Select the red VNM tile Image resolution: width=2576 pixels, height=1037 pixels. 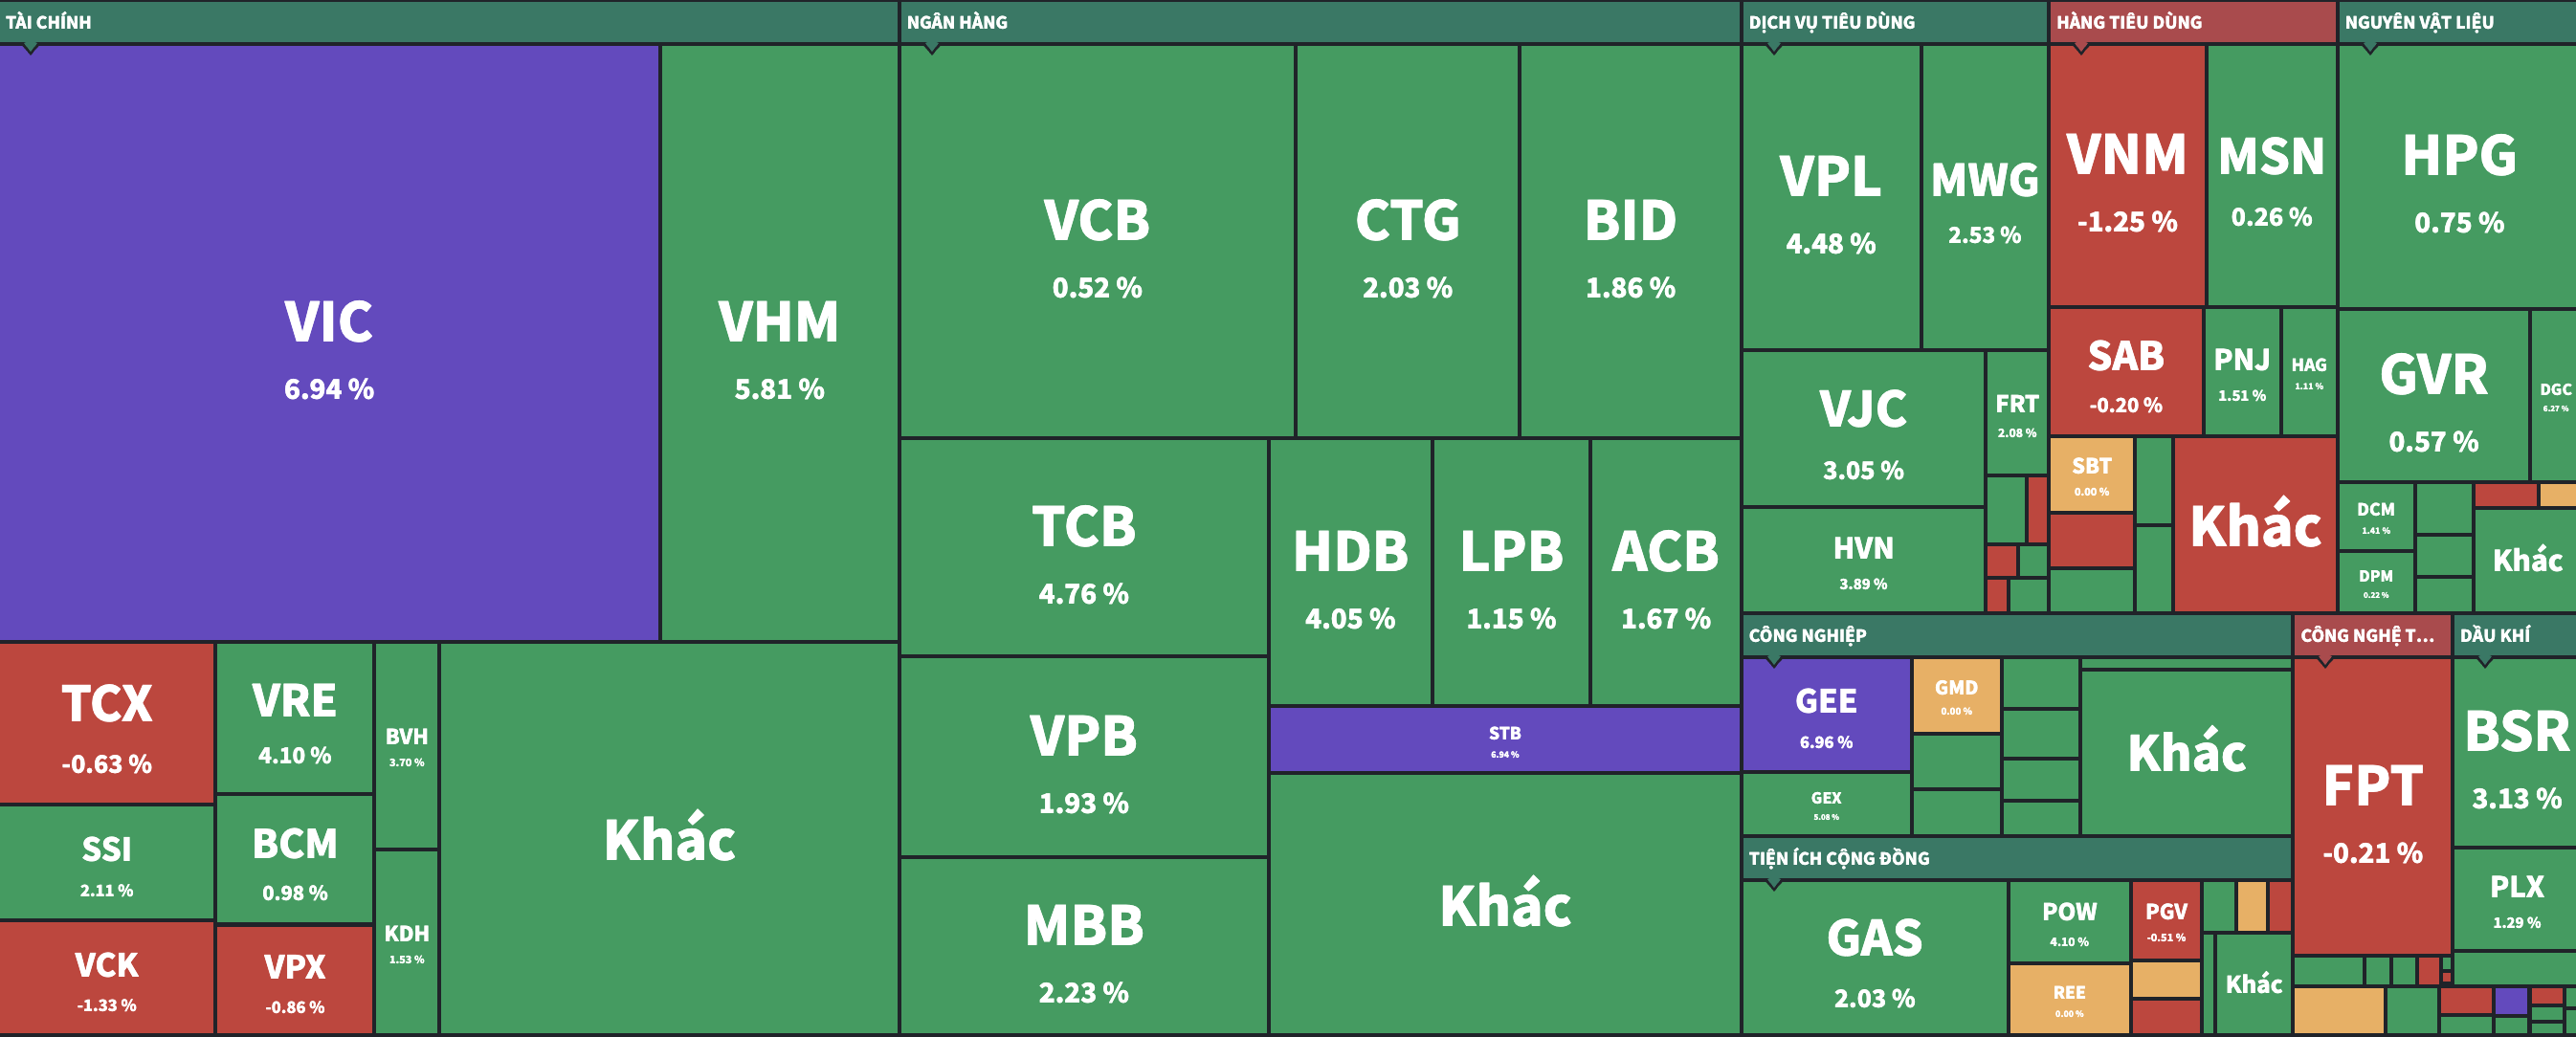point(2126,175)
